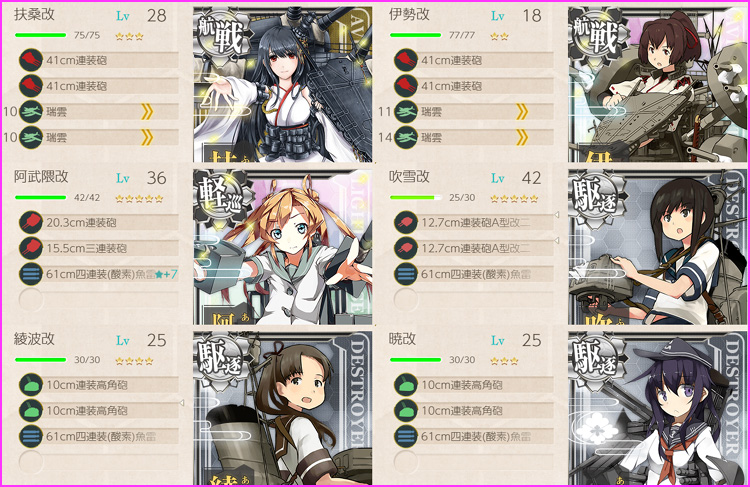Click Fubuki Kai's 25/30 HP bar
The width and height of the screenshot is (750, 487).
click(416, 197)
